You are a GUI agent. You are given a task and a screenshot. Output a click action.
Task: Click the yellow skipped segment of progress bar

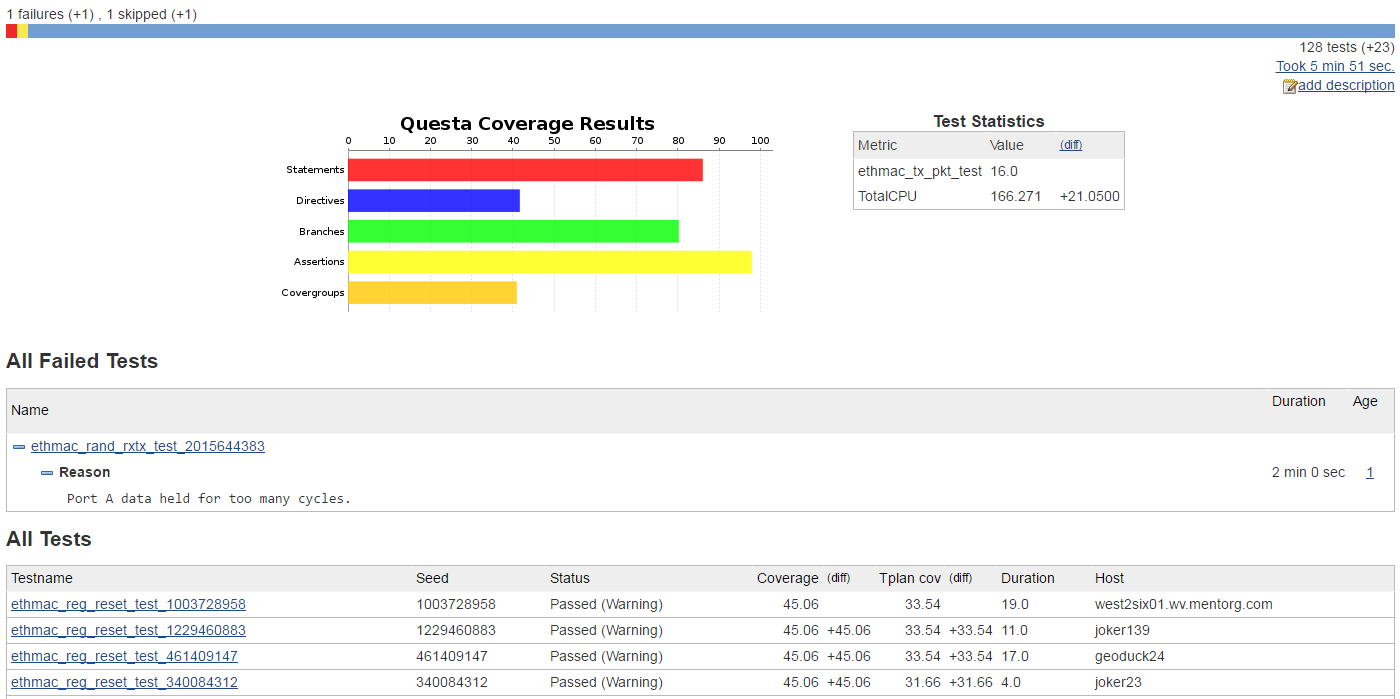(22, 31)
